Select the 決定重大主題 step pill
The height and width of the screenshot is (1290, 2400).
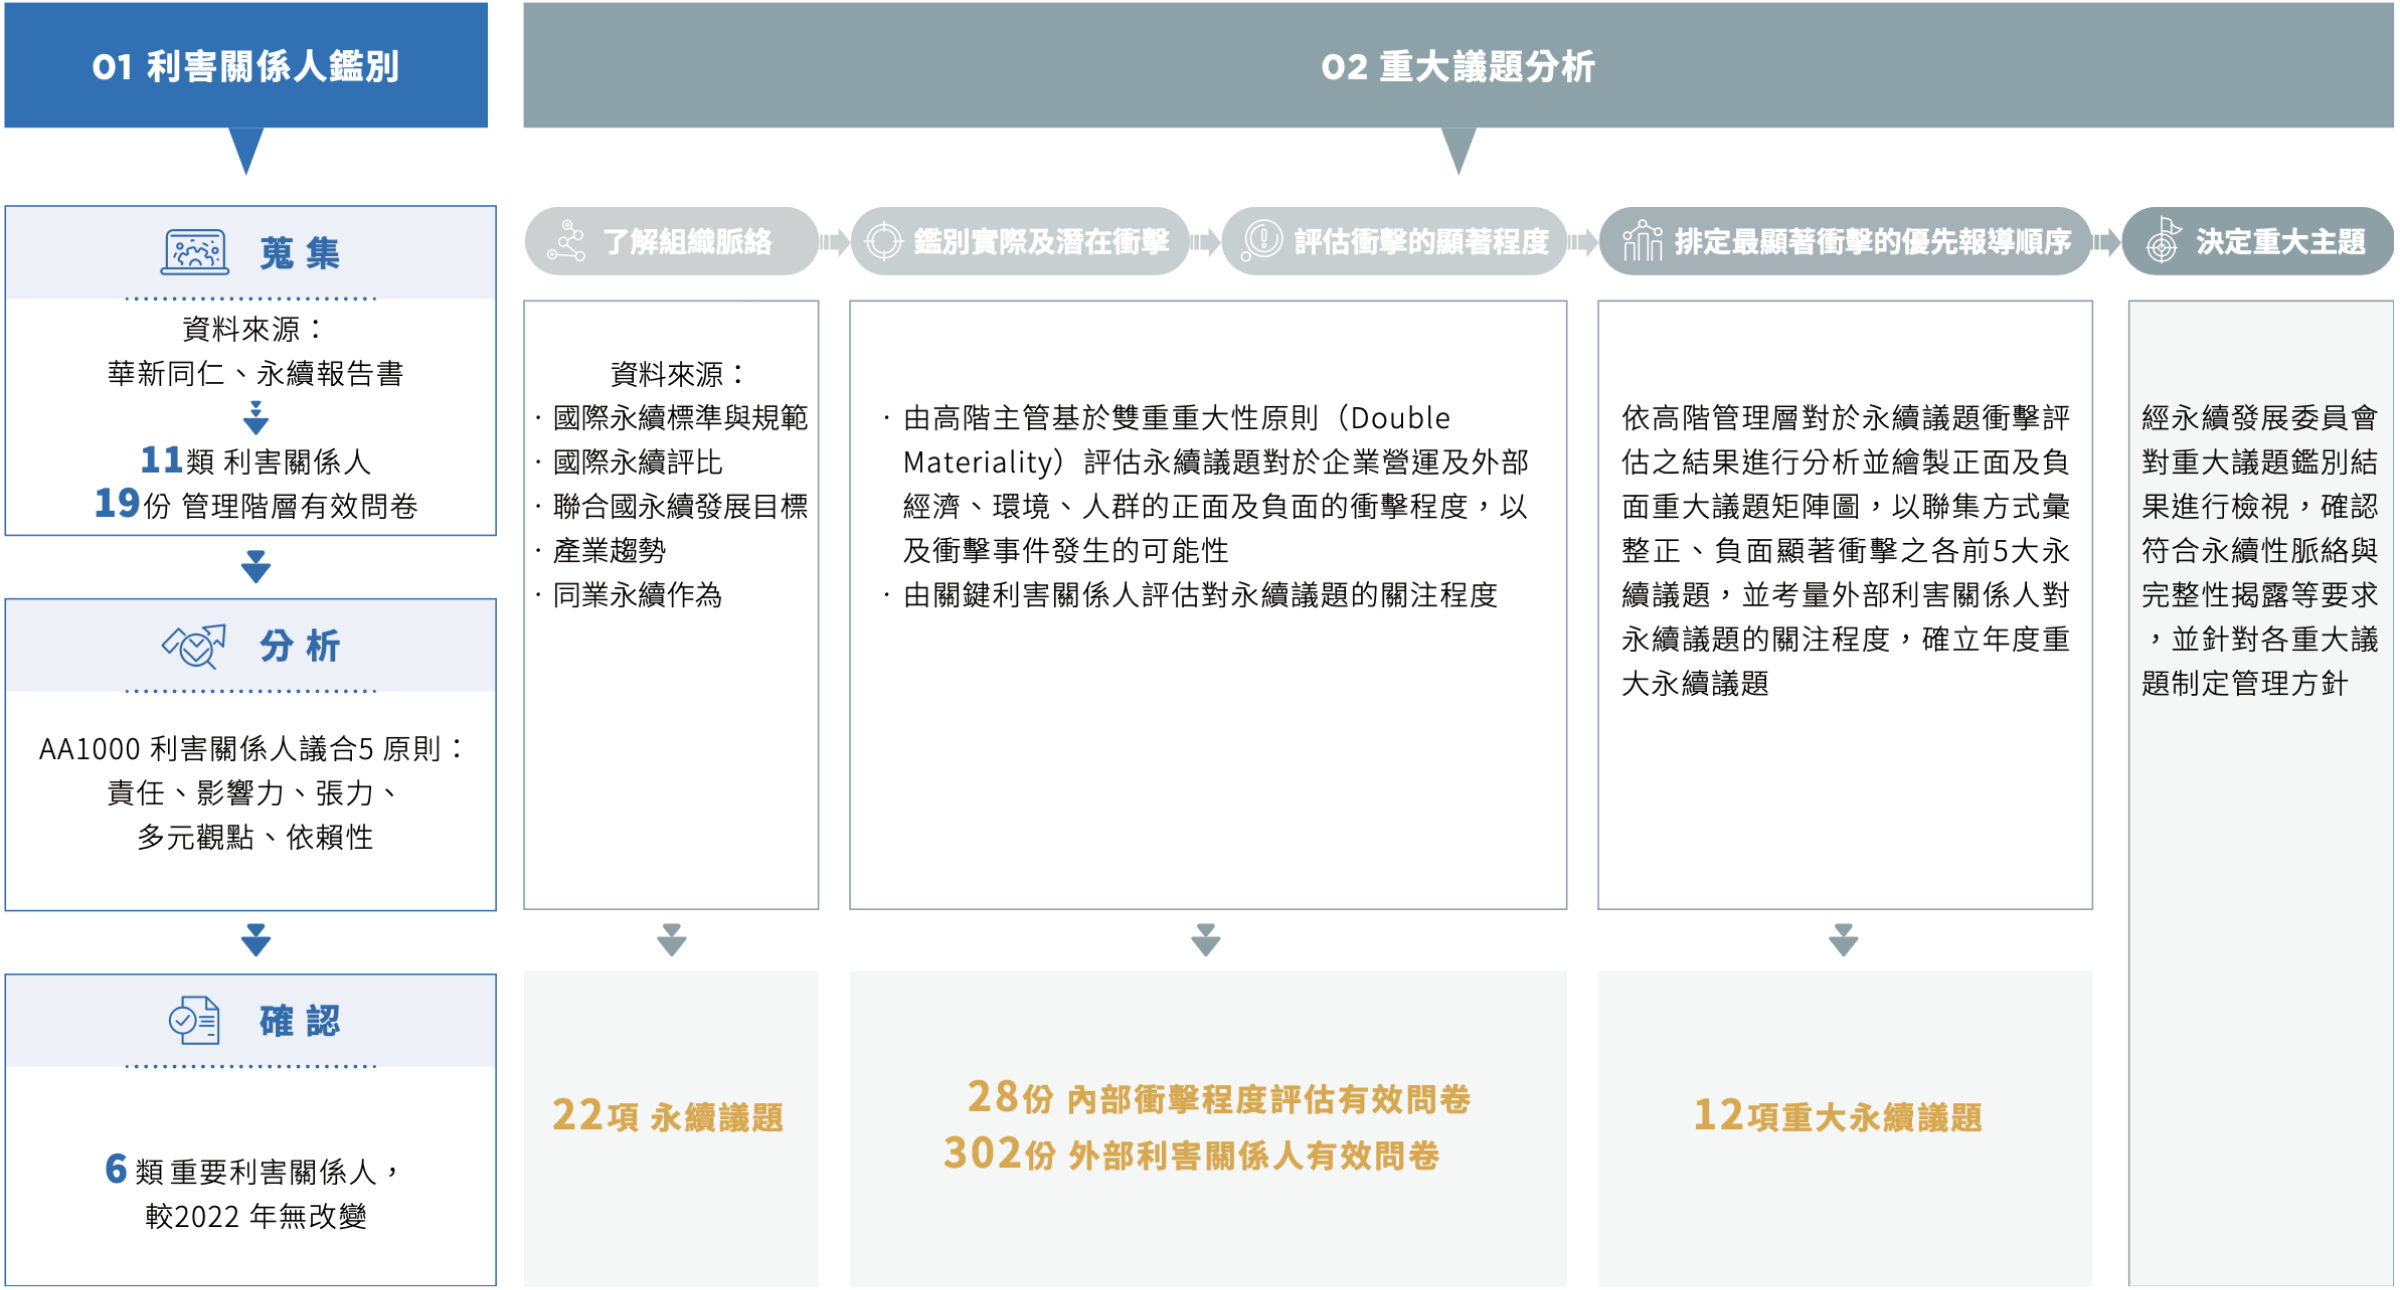click(x=2258, y=241)
